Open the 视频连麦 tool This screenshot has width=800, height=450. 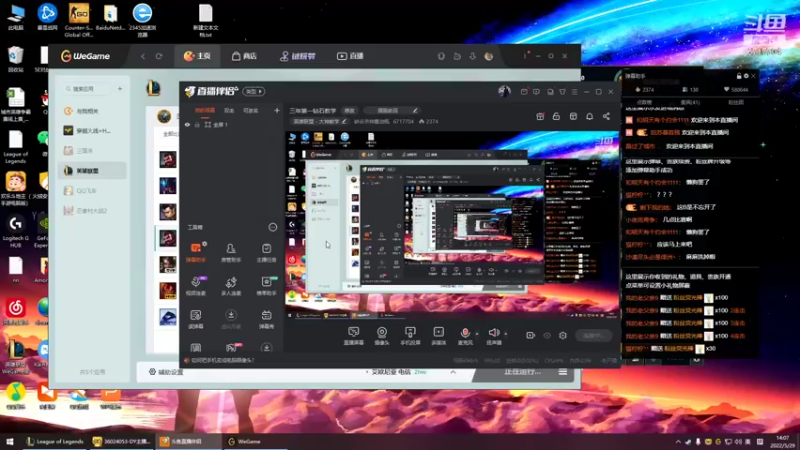[x=196, y=285]
